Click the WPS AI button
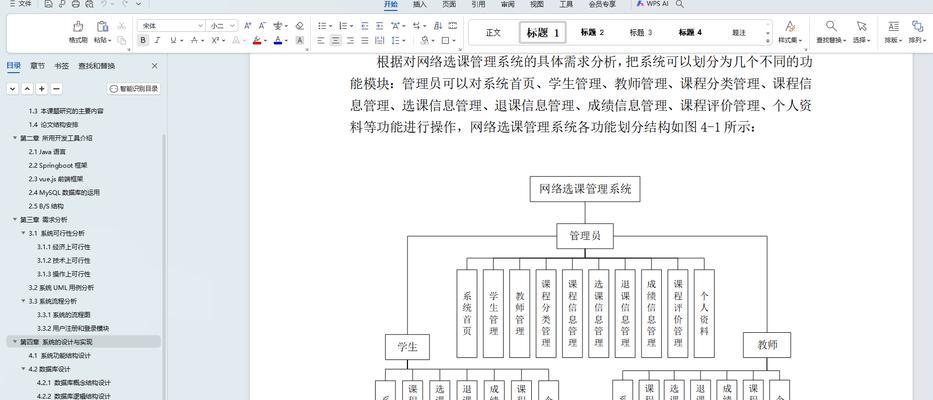Image resolution: width=933 pixels, height=400 pixels. click(652, 4)
